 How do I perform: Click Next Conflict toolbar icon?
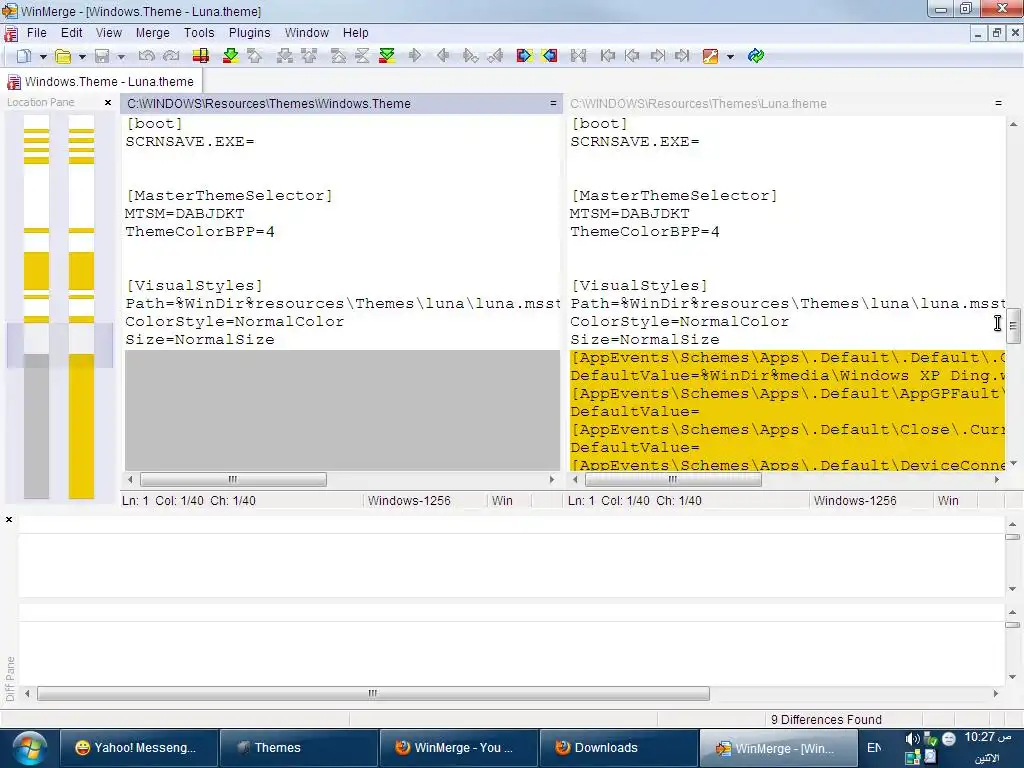pos(285,56)
